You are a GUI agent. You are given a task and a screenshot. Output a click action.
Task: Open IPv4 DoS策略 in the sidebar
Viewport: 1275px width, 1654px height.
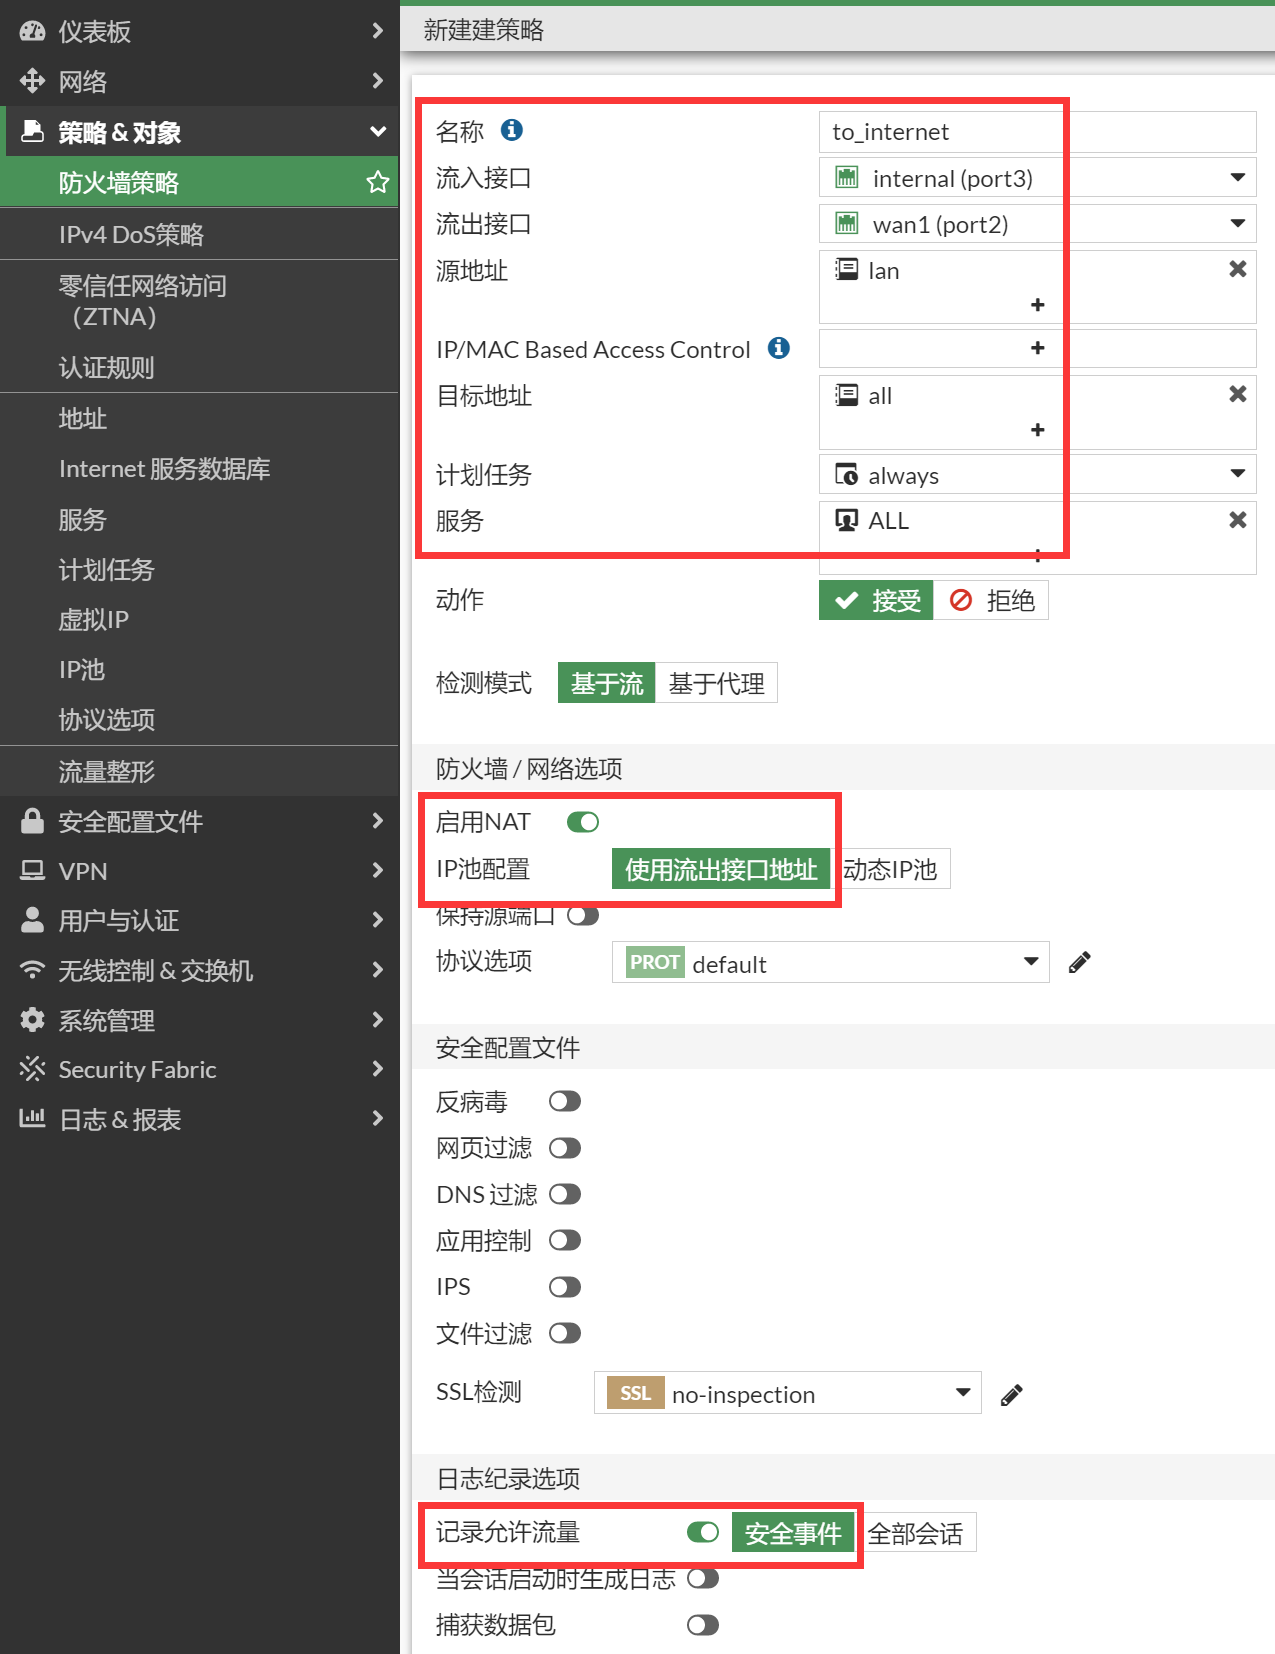click(131, 235)
